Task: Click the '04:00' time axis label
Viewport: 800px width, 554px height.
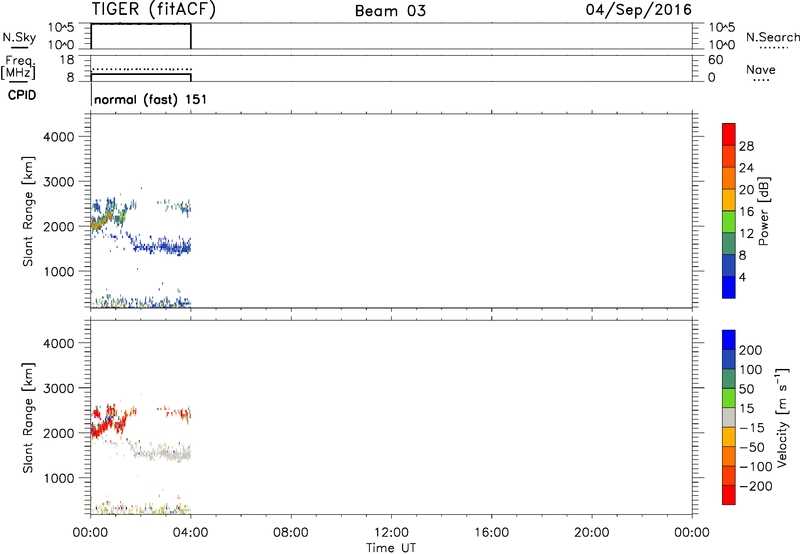Action: coord(190,533)
